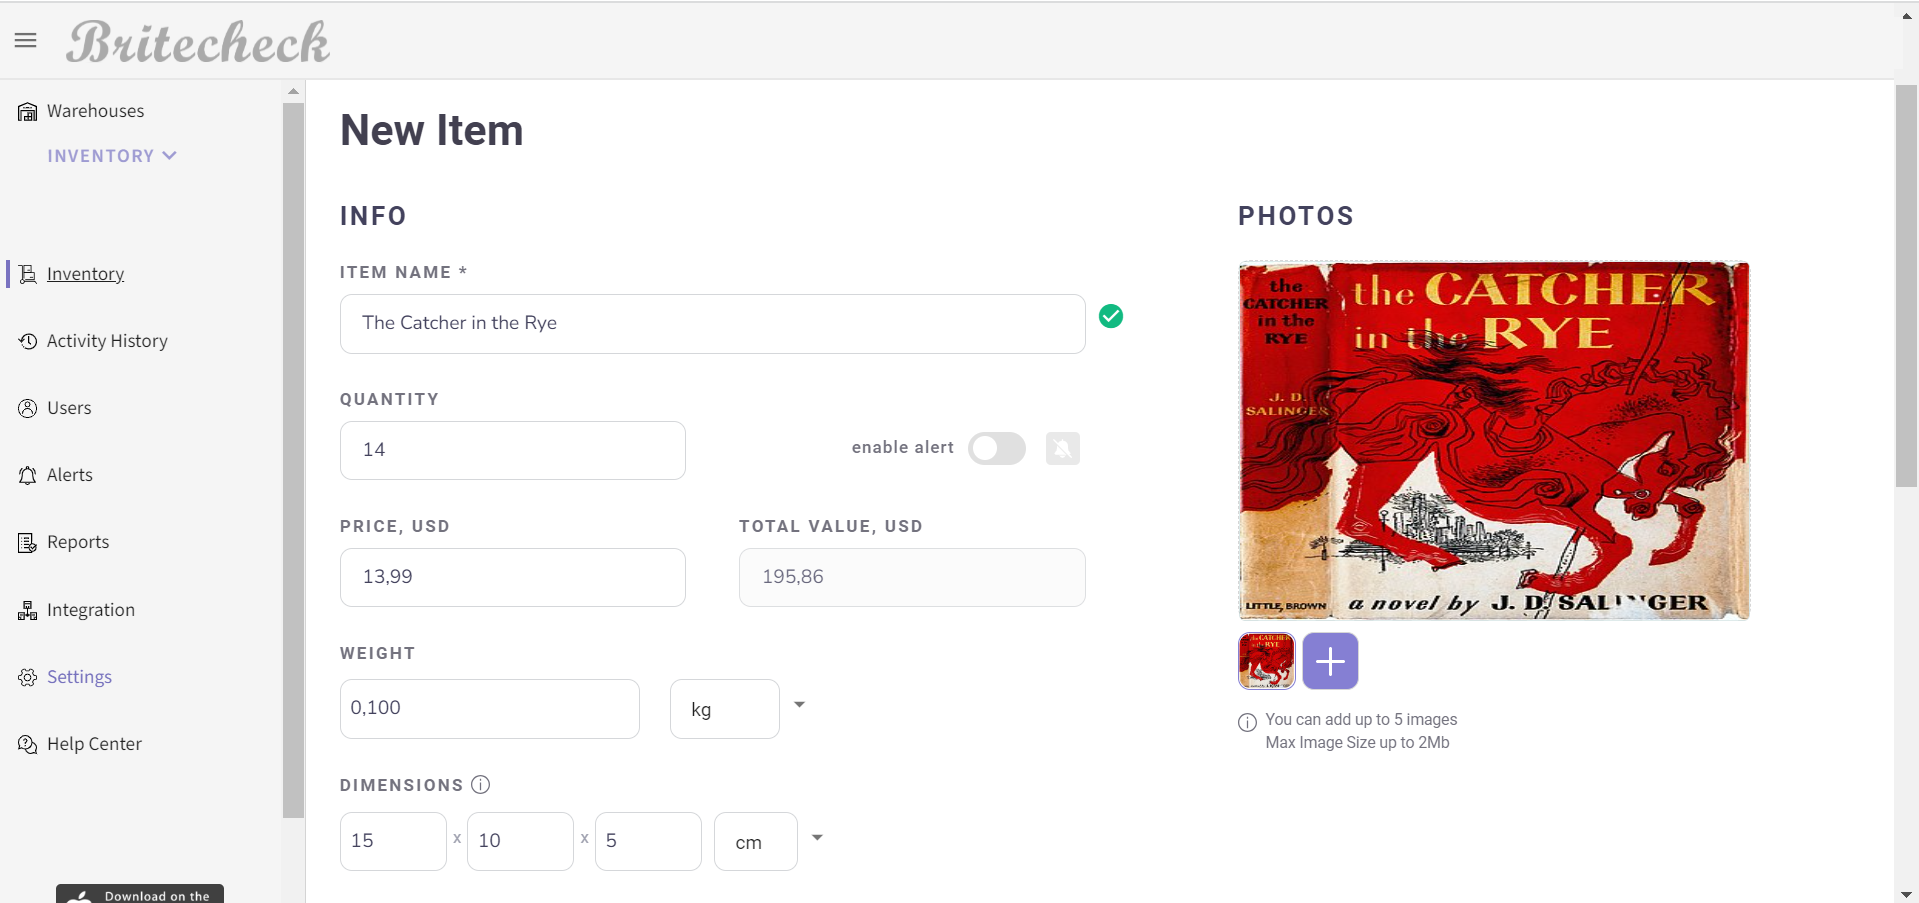Select the Catcher in the Rye thumbnail
Image resolution: width=1919 pixels, height=903 pixels.
pos(1267,661)
